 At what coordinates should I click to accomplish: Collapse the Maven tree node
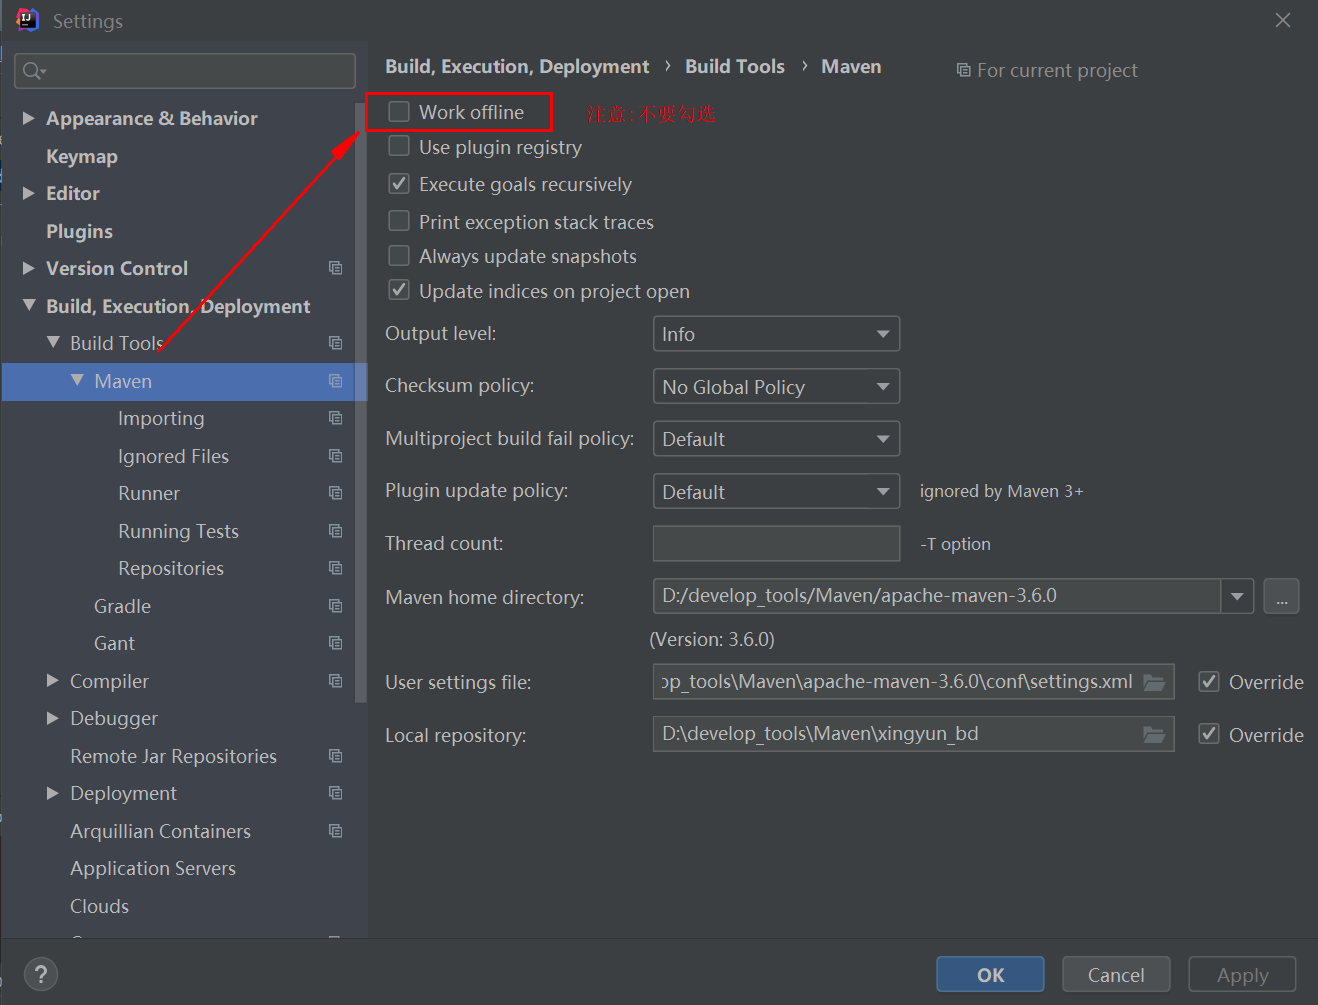click(77, 381)
